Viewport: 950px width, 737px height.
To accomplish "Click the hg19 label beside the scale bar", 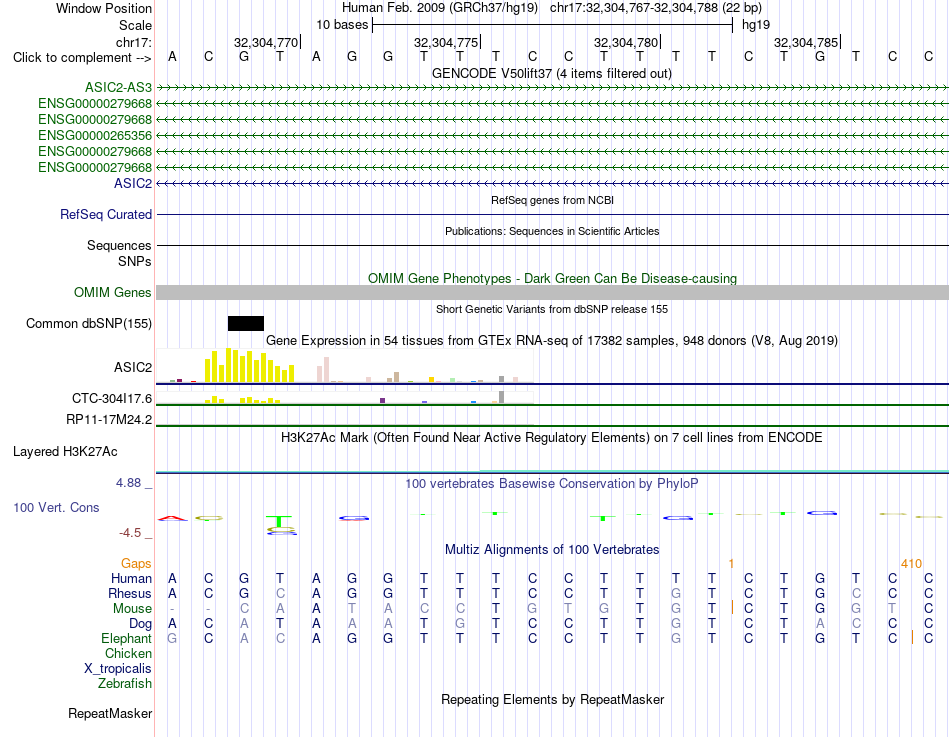I will 756,25.
